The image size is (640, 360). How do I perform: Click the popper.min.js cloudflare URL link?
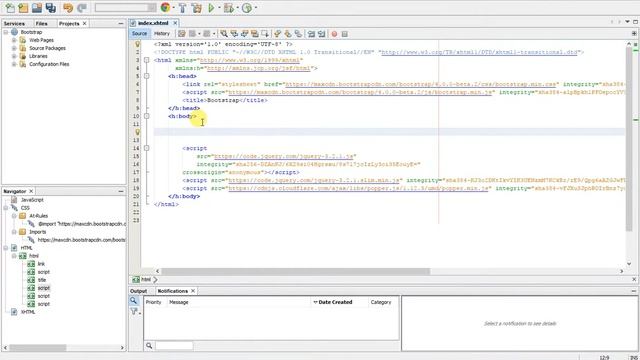358,188
